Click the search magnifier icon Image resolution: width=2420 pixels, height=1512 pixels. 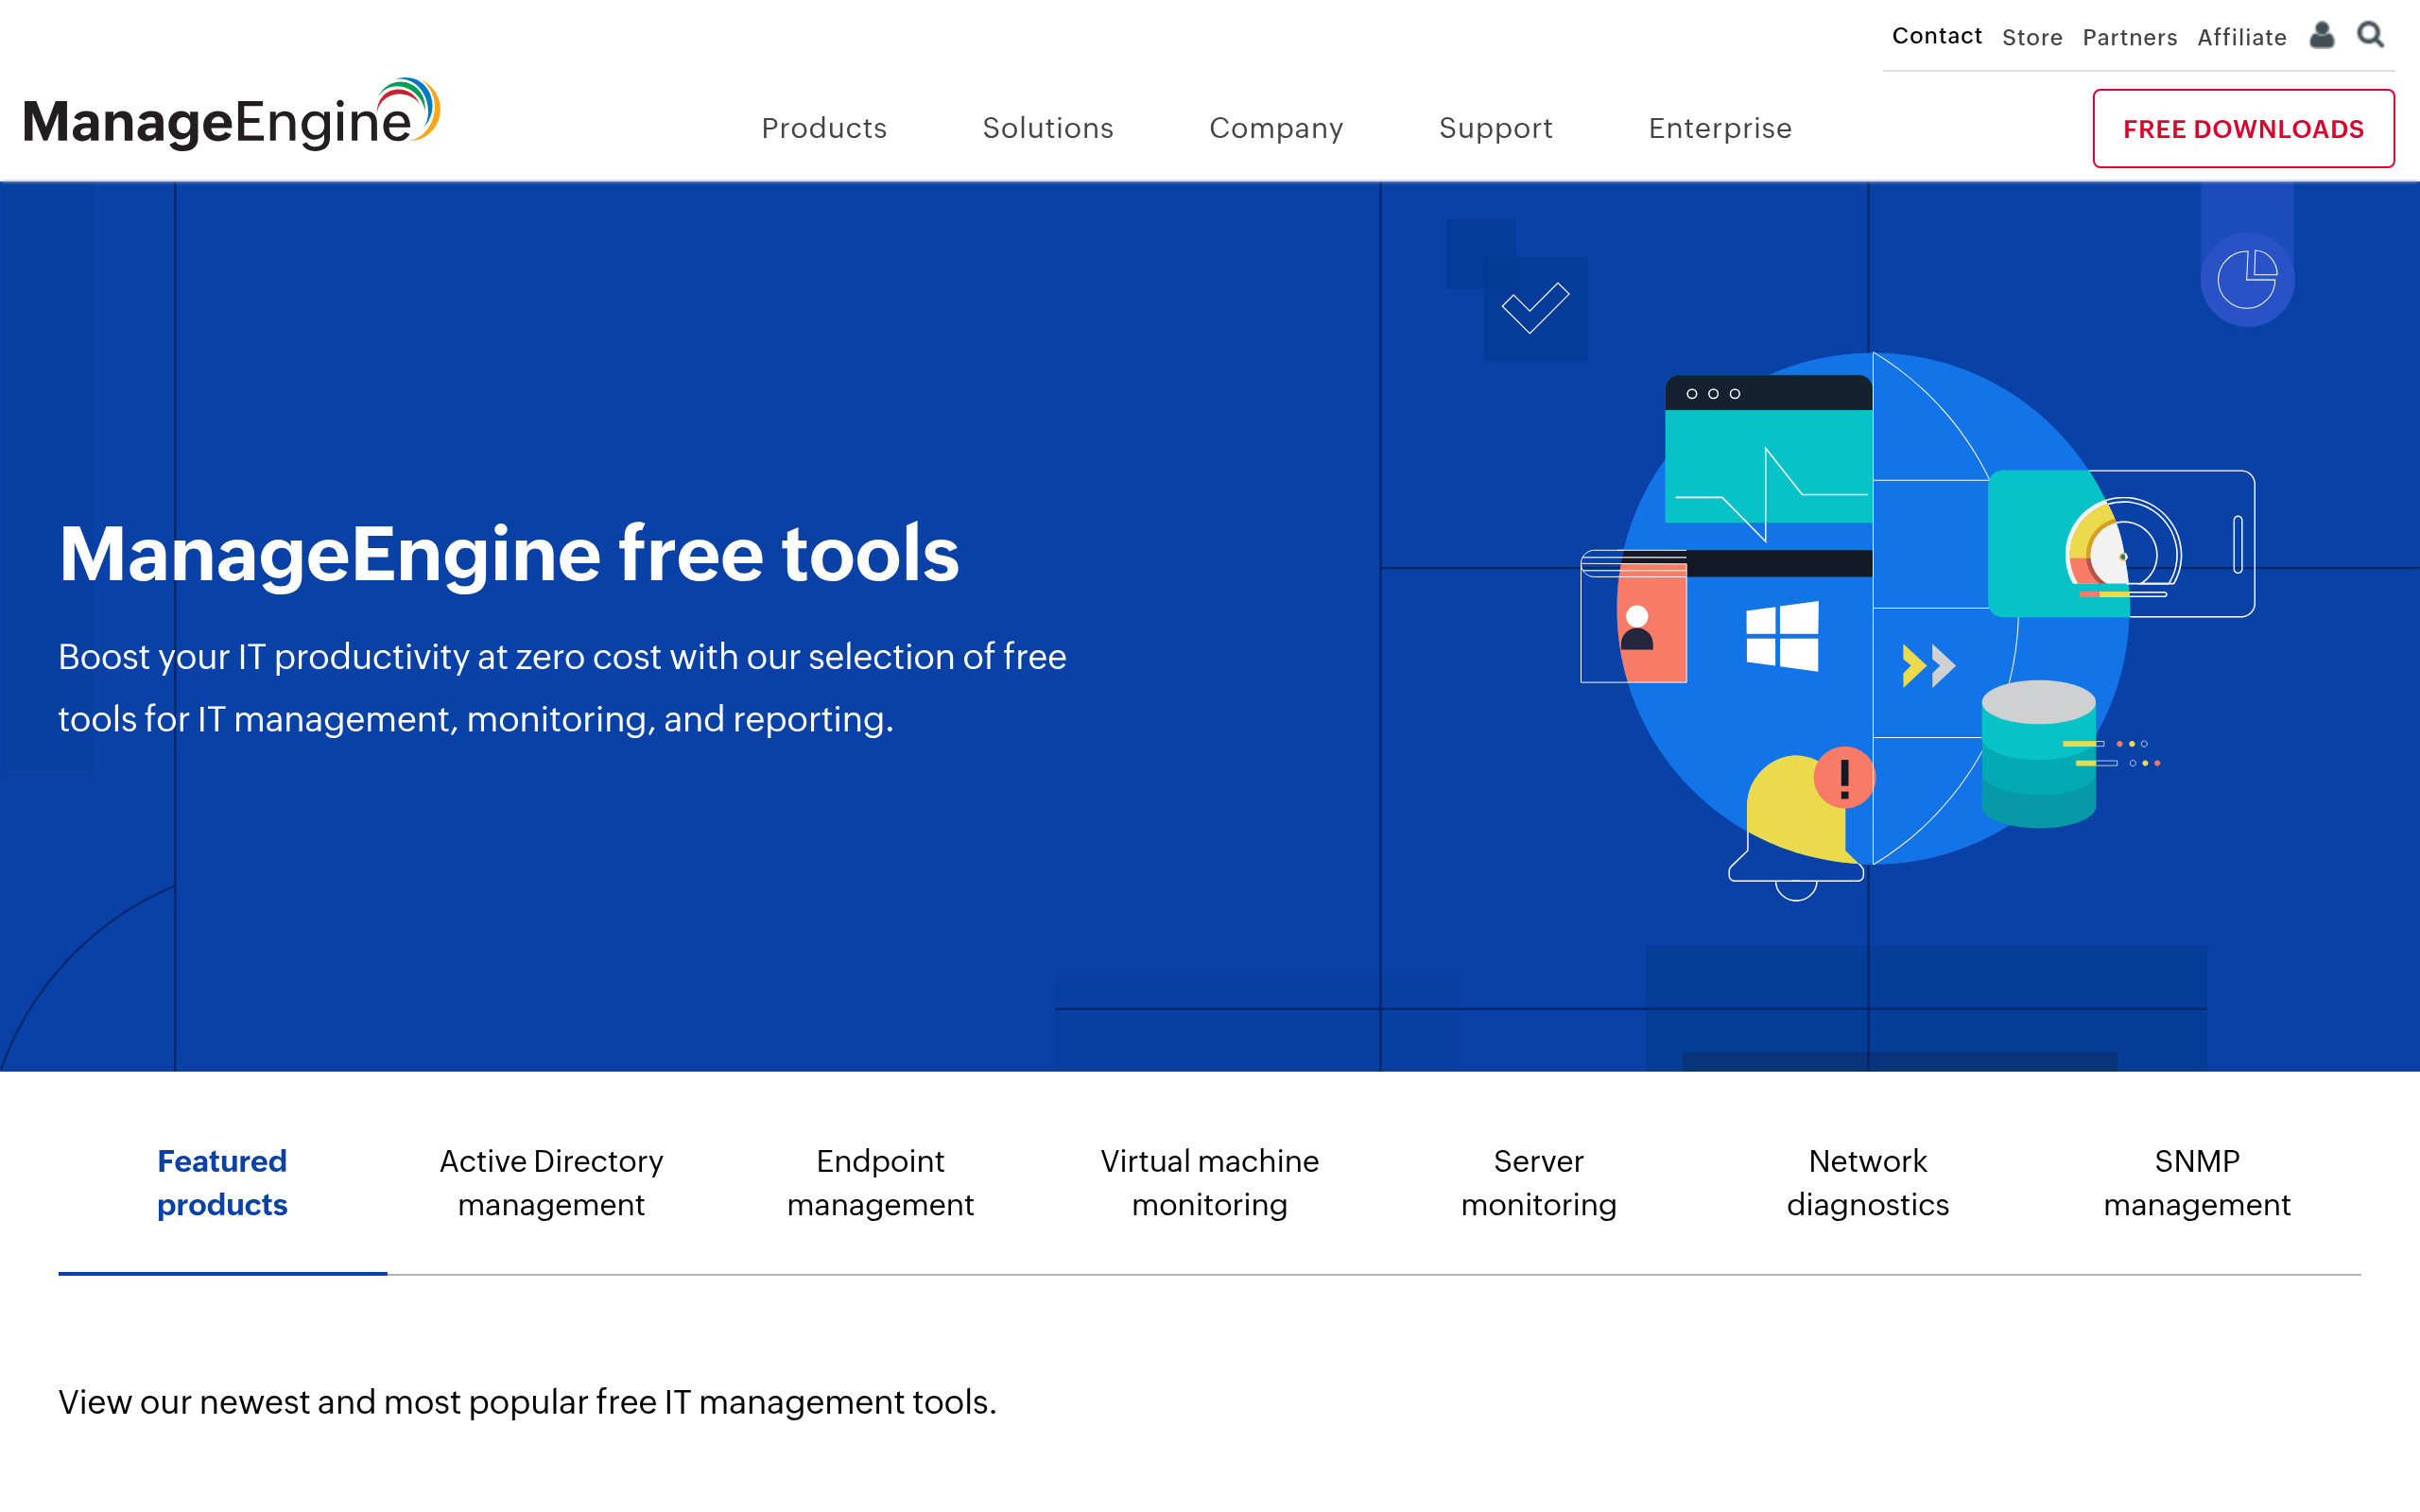point(2371,36)
